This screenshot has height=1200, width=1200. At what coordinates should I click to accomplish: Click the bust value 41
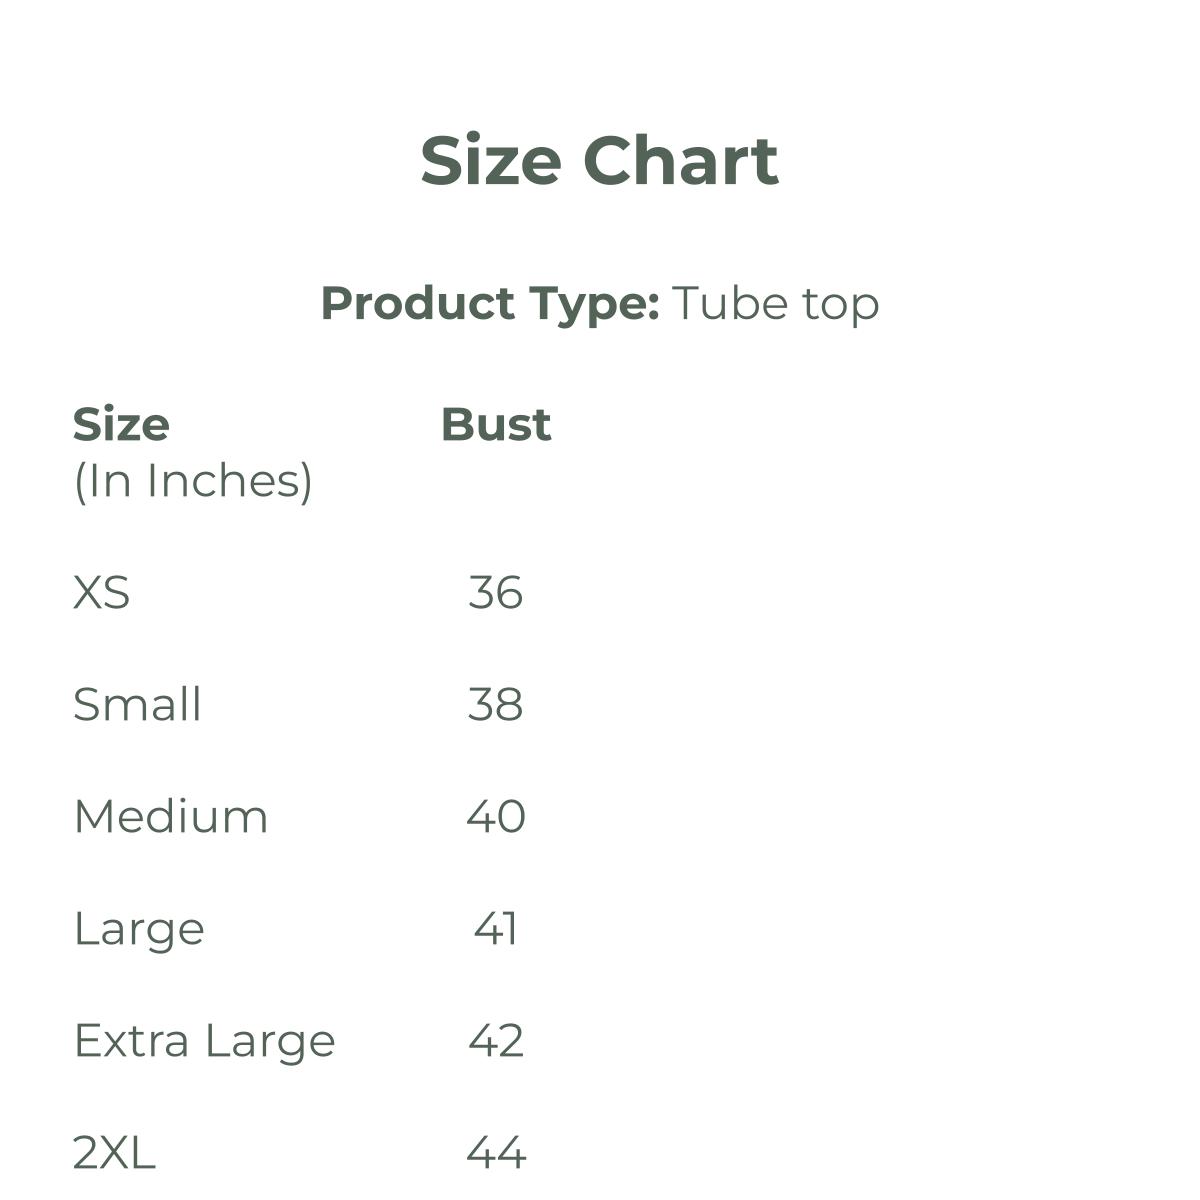coord(495,929)
